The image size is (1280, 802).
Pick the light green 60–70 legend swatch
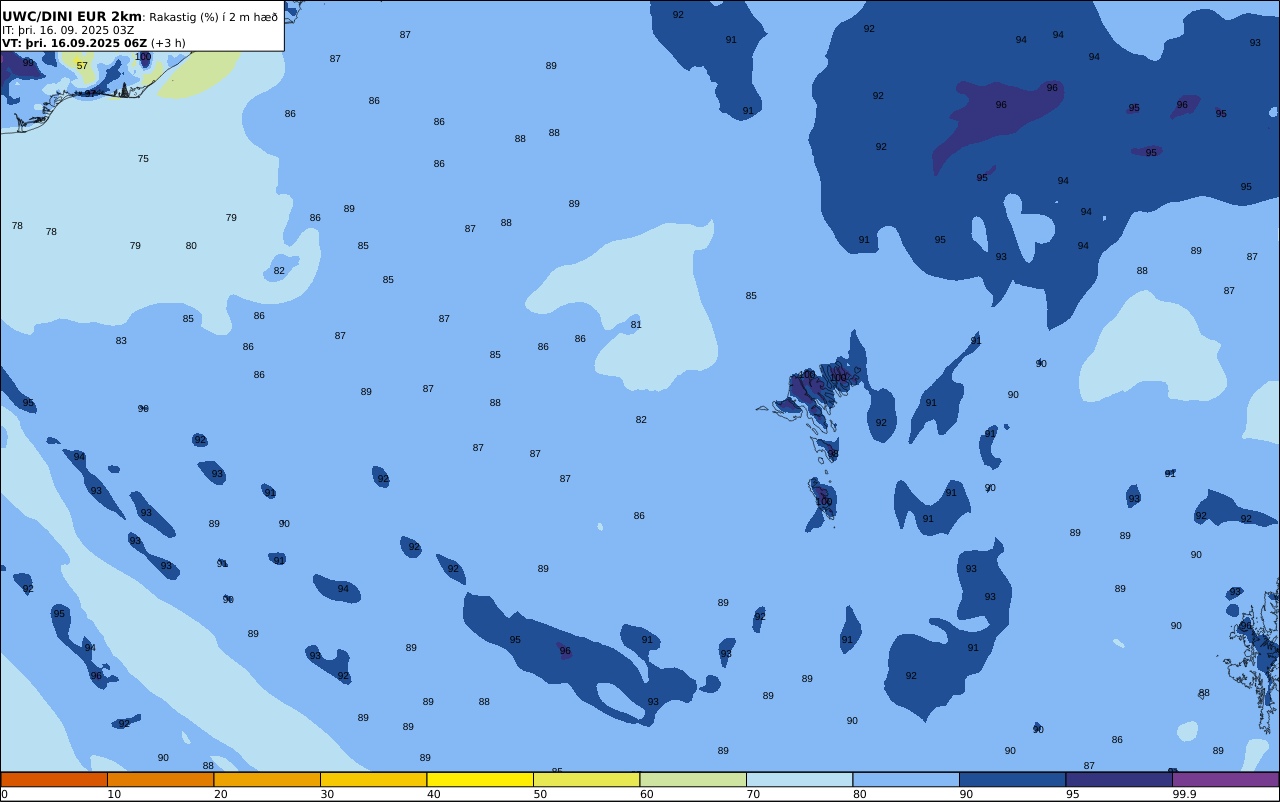(693, 779)
